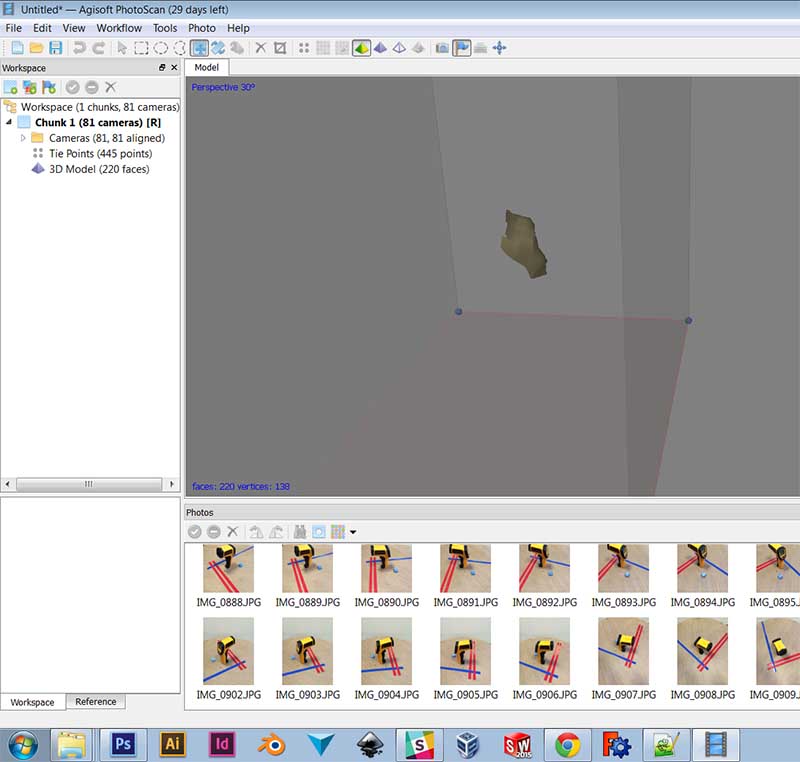This screenshot has height=762, width=800.
Task: Select the Free-Form Selection tool
Action: [179, 48]
